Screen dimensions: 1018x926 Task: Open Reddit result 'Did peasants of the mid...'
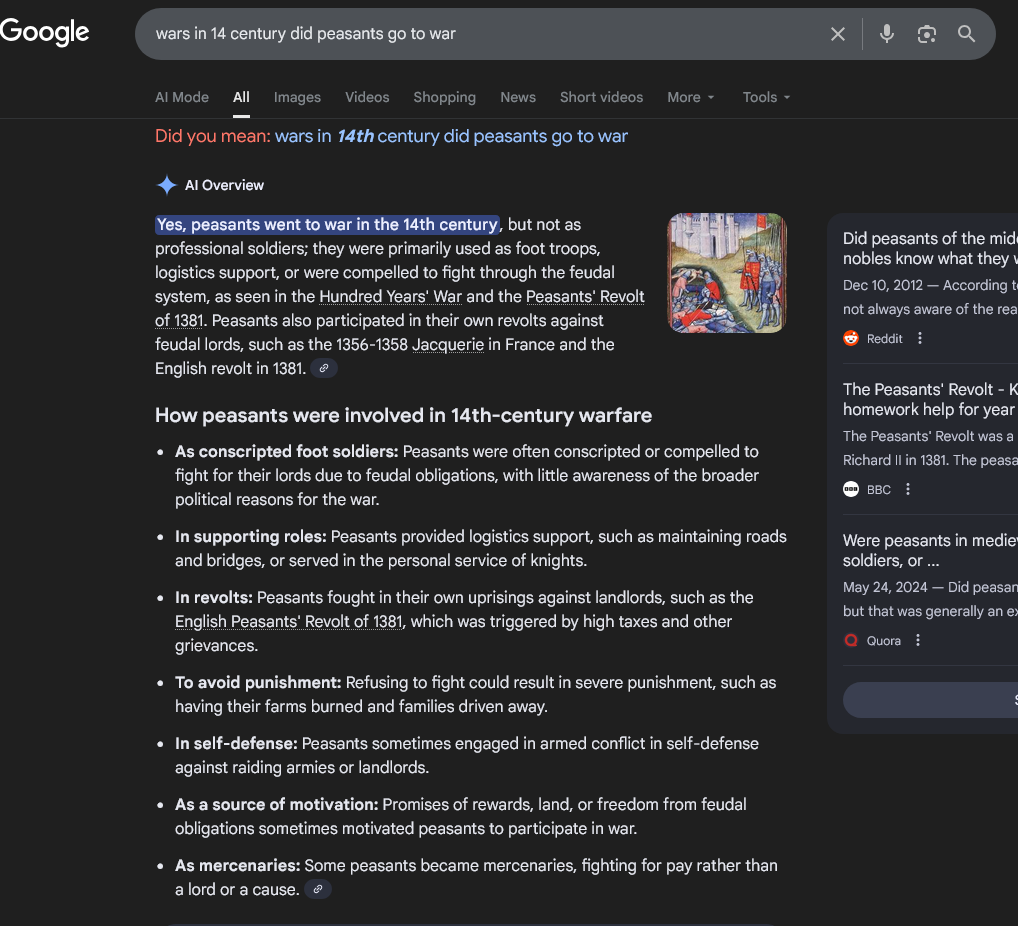pos(930,248)
